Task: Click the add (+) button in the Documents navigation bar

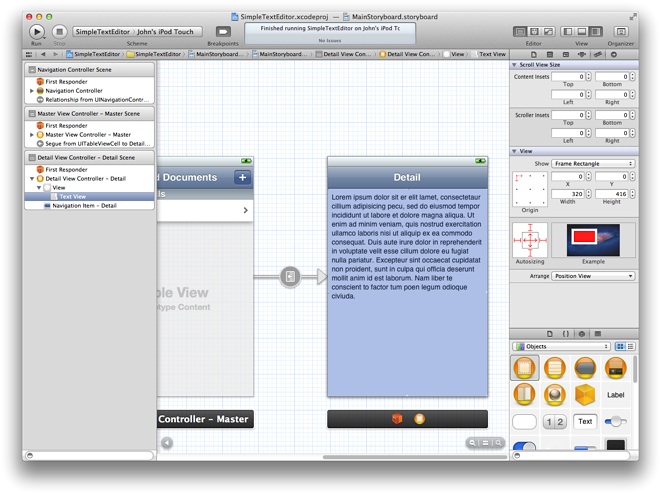Action: coord(242,177)
